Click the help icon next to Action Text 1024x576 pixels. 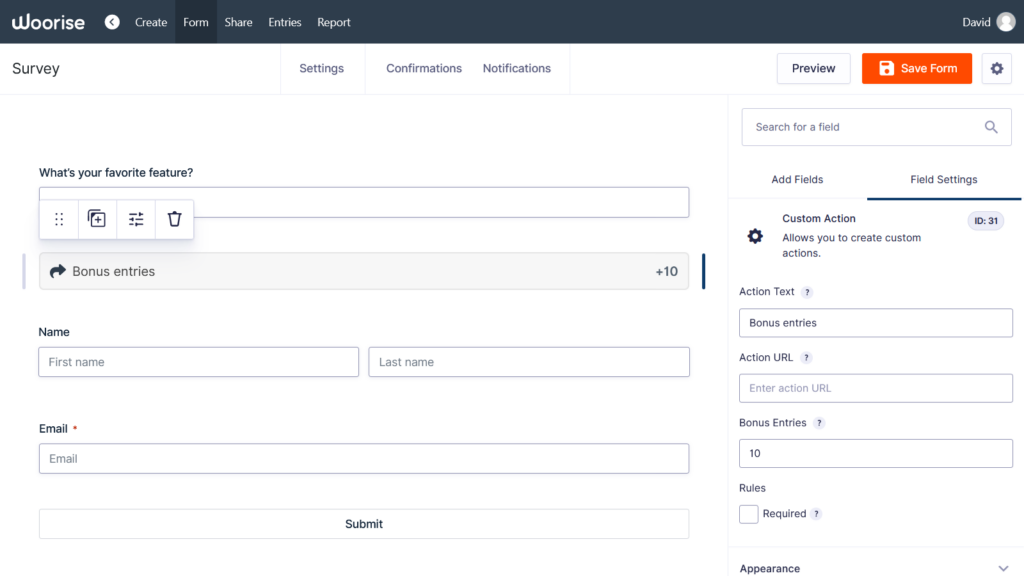click(807, 292)
